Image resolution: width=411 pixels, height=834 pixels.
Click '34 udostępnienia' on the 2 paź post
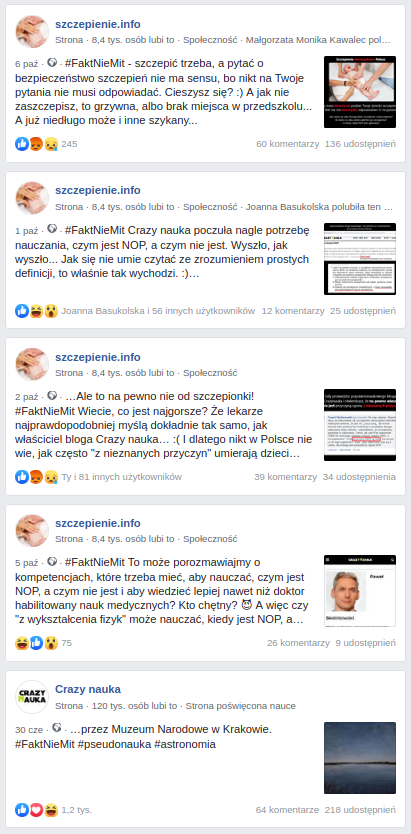(x=359, y=477)
